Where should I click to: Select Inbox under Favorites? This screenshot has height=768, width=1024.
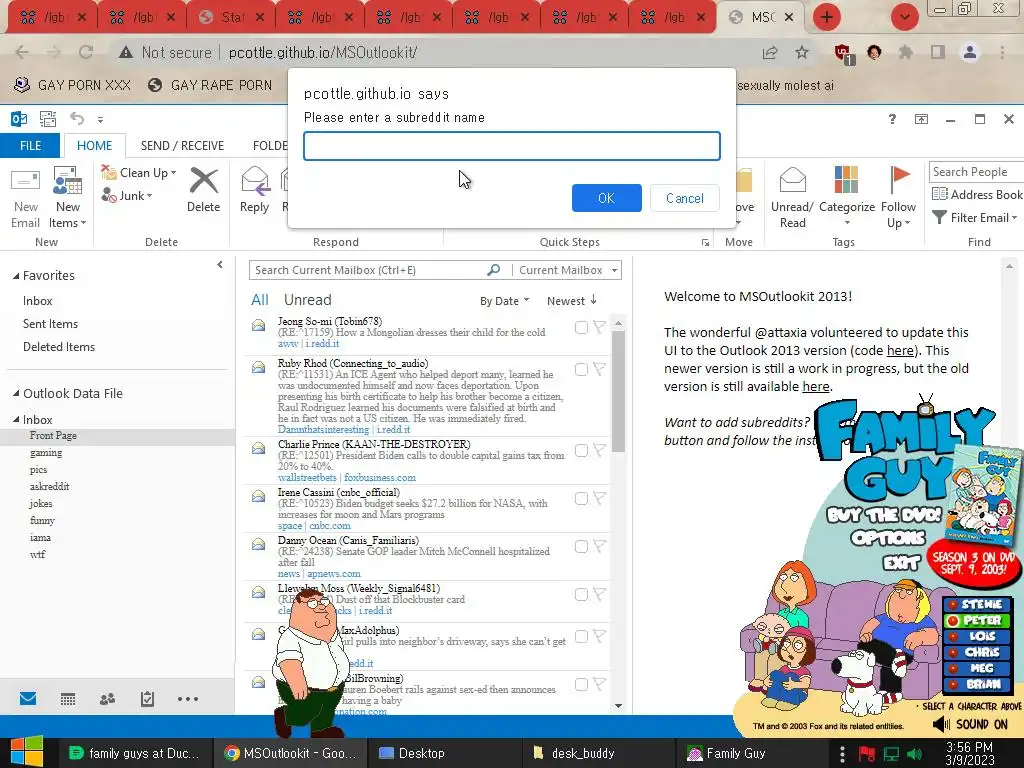tap(37, 301)
